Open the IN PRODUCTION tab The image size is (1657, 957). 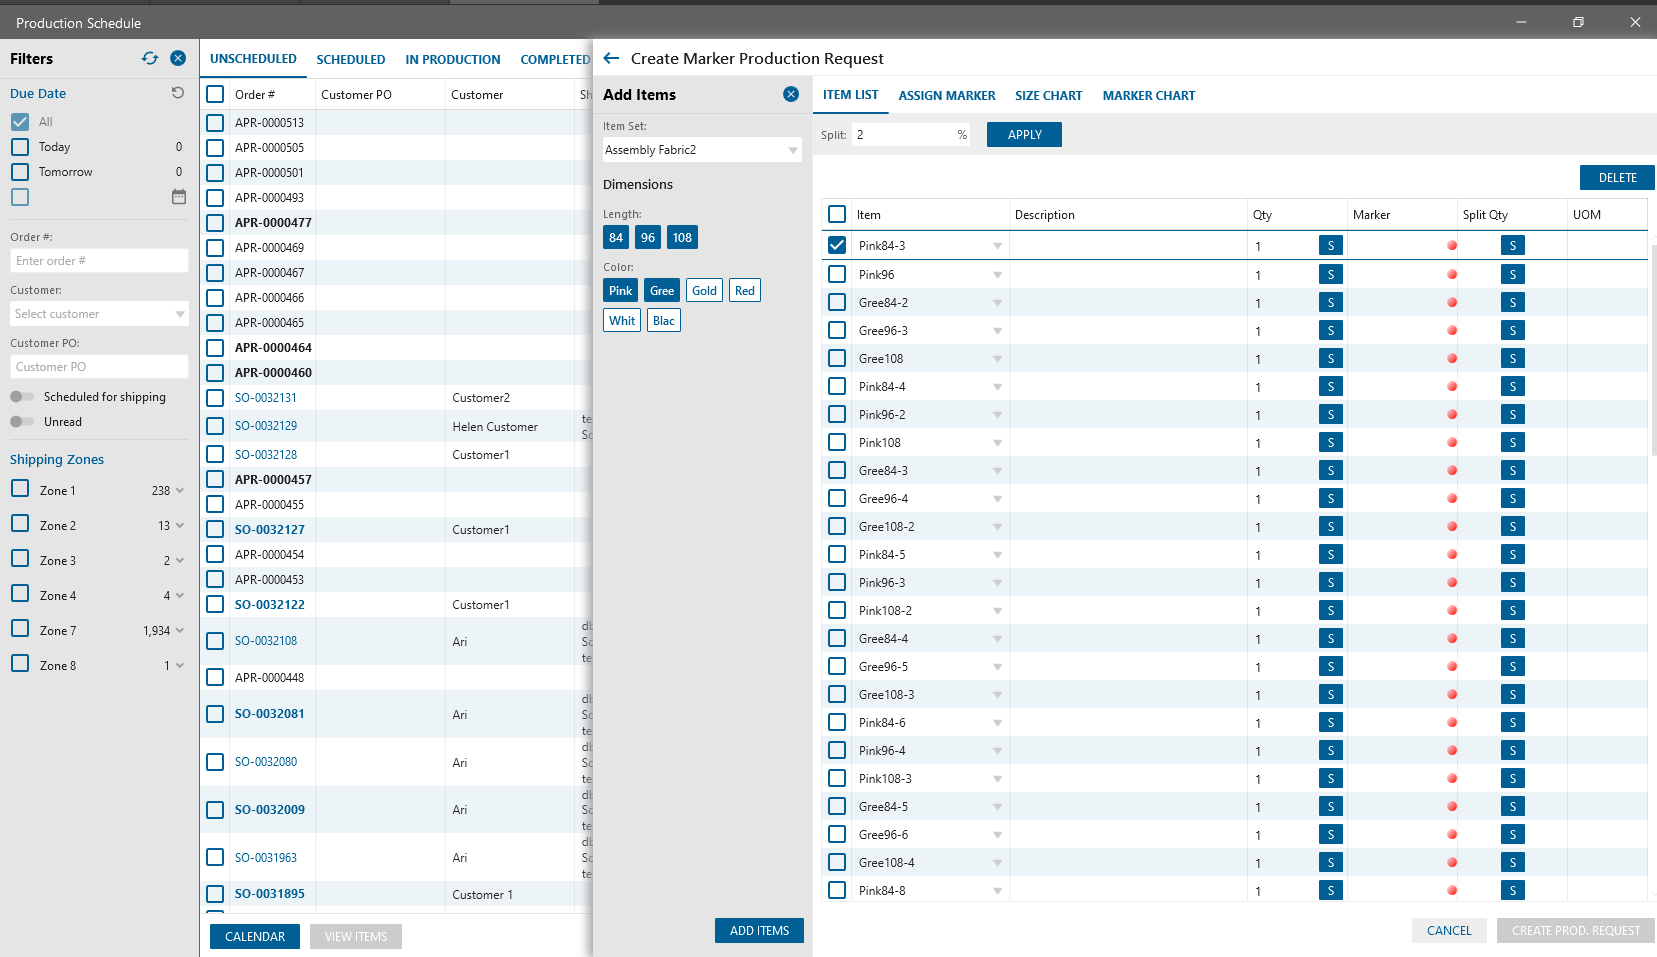(453, 59)
